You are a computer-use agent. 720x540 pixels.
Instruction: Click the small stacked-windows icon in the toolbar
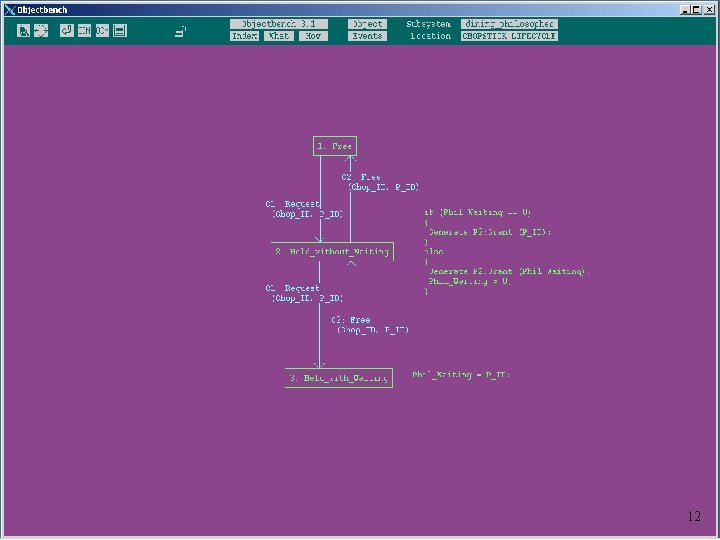pyautogui.click(x=181, y=32)
